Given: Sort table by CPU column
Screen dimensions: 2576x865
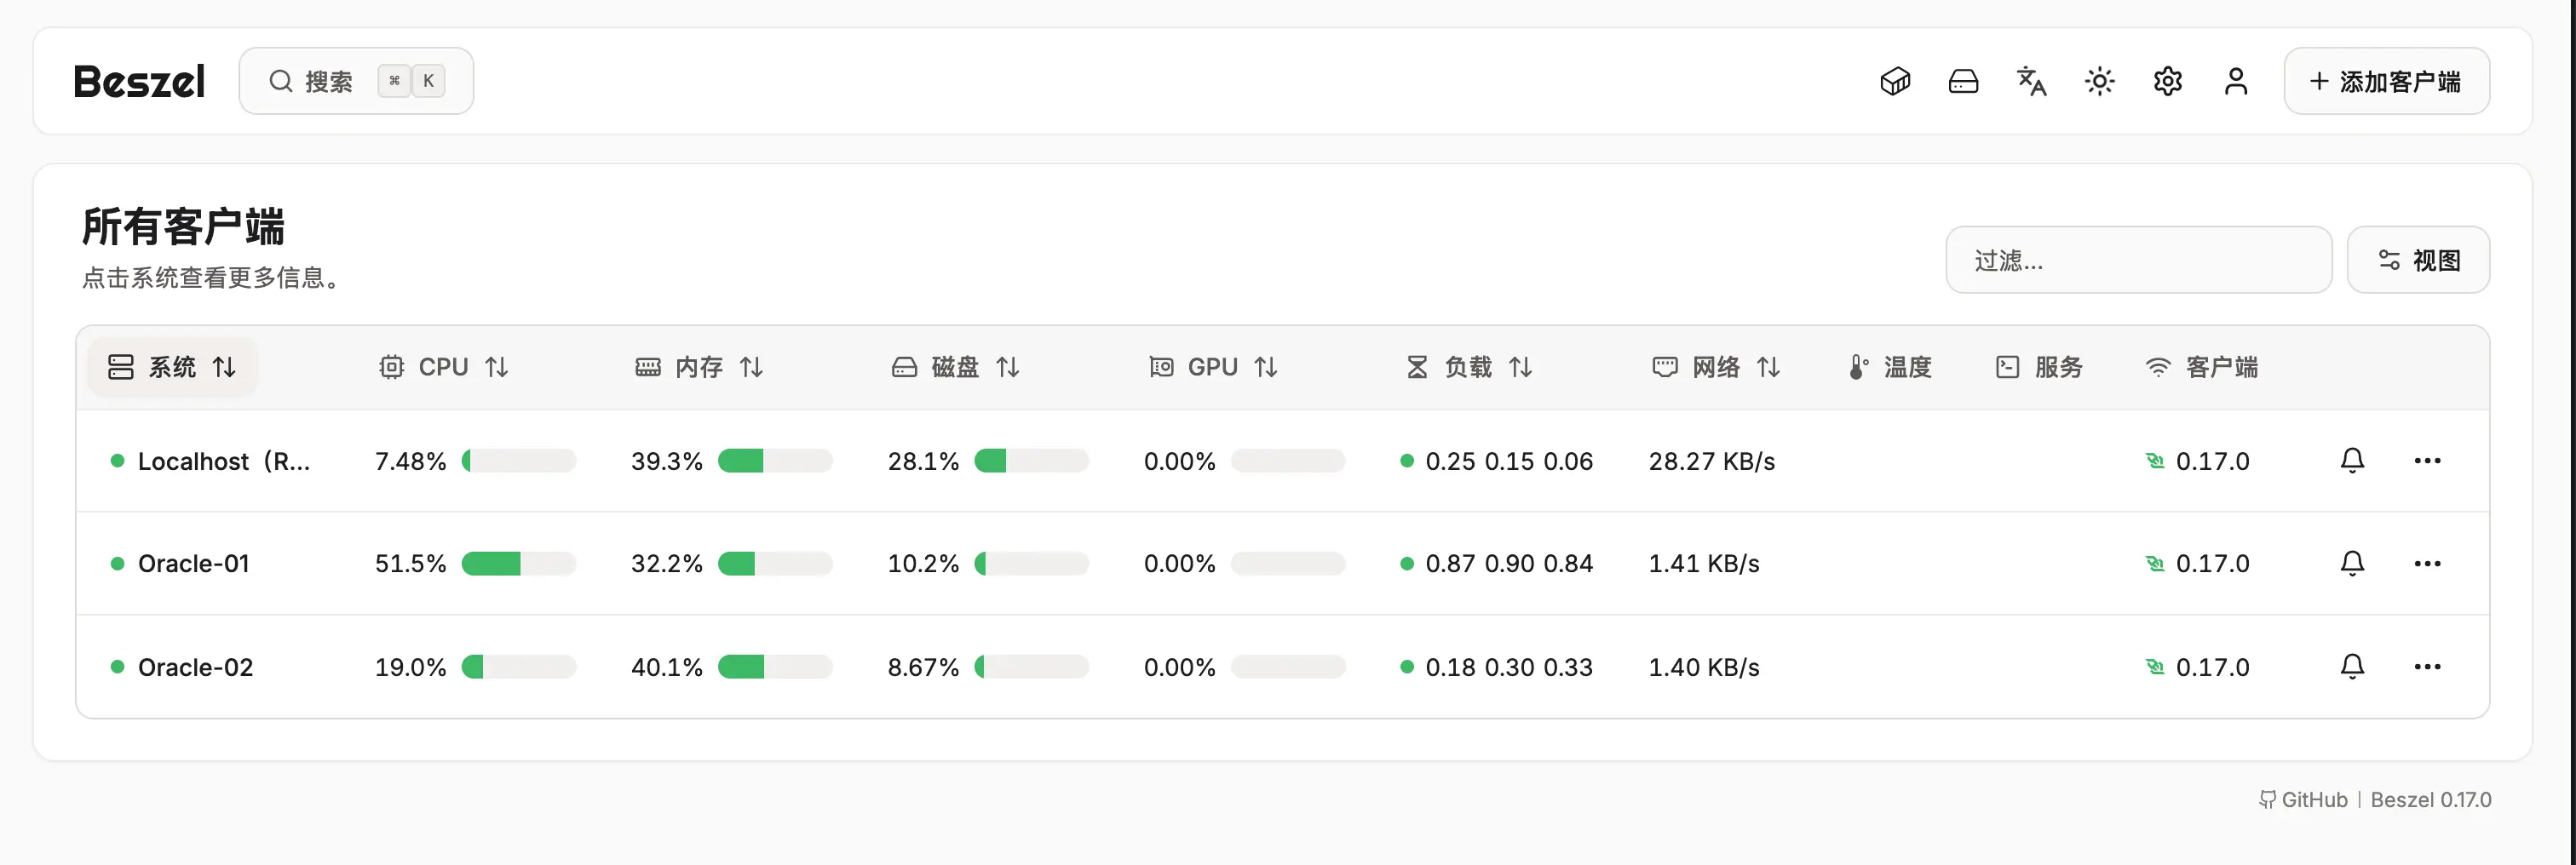Looking at the screenshot, I should pyautogui.click(x=444, y=367).
